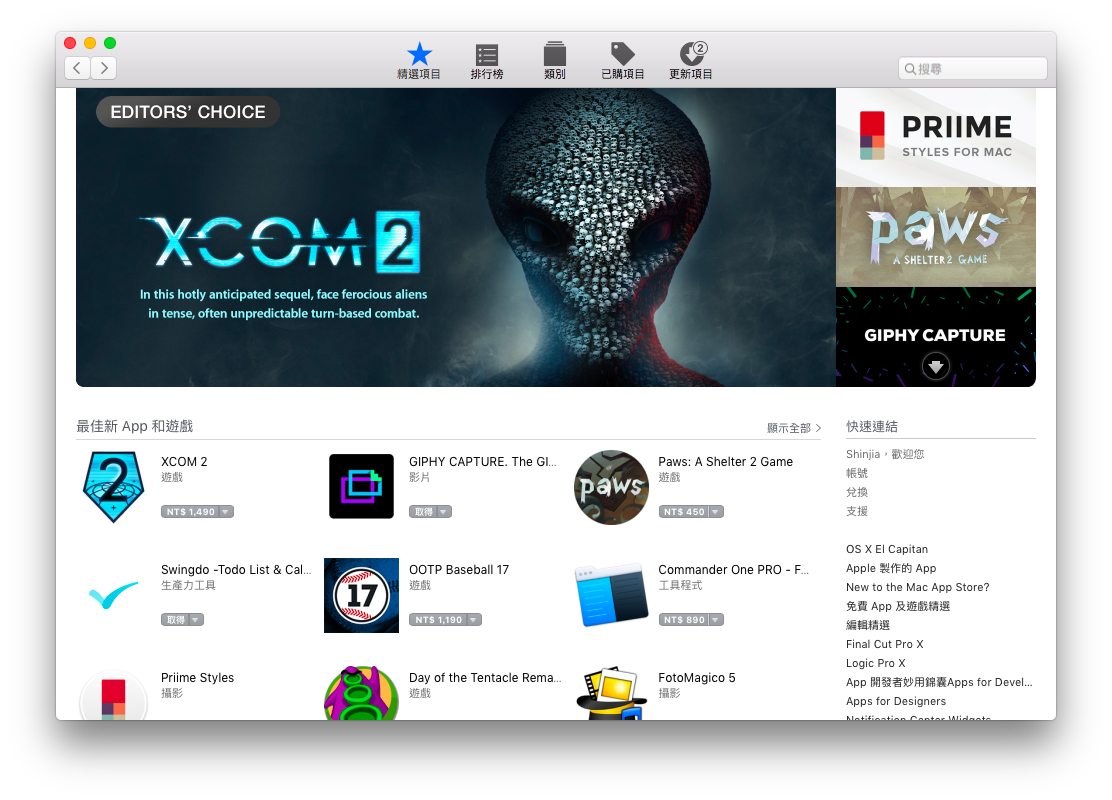1112x800 pixels.
Task: Open the Shinjia 歡迎您 account link
Action: coord(885,454)
